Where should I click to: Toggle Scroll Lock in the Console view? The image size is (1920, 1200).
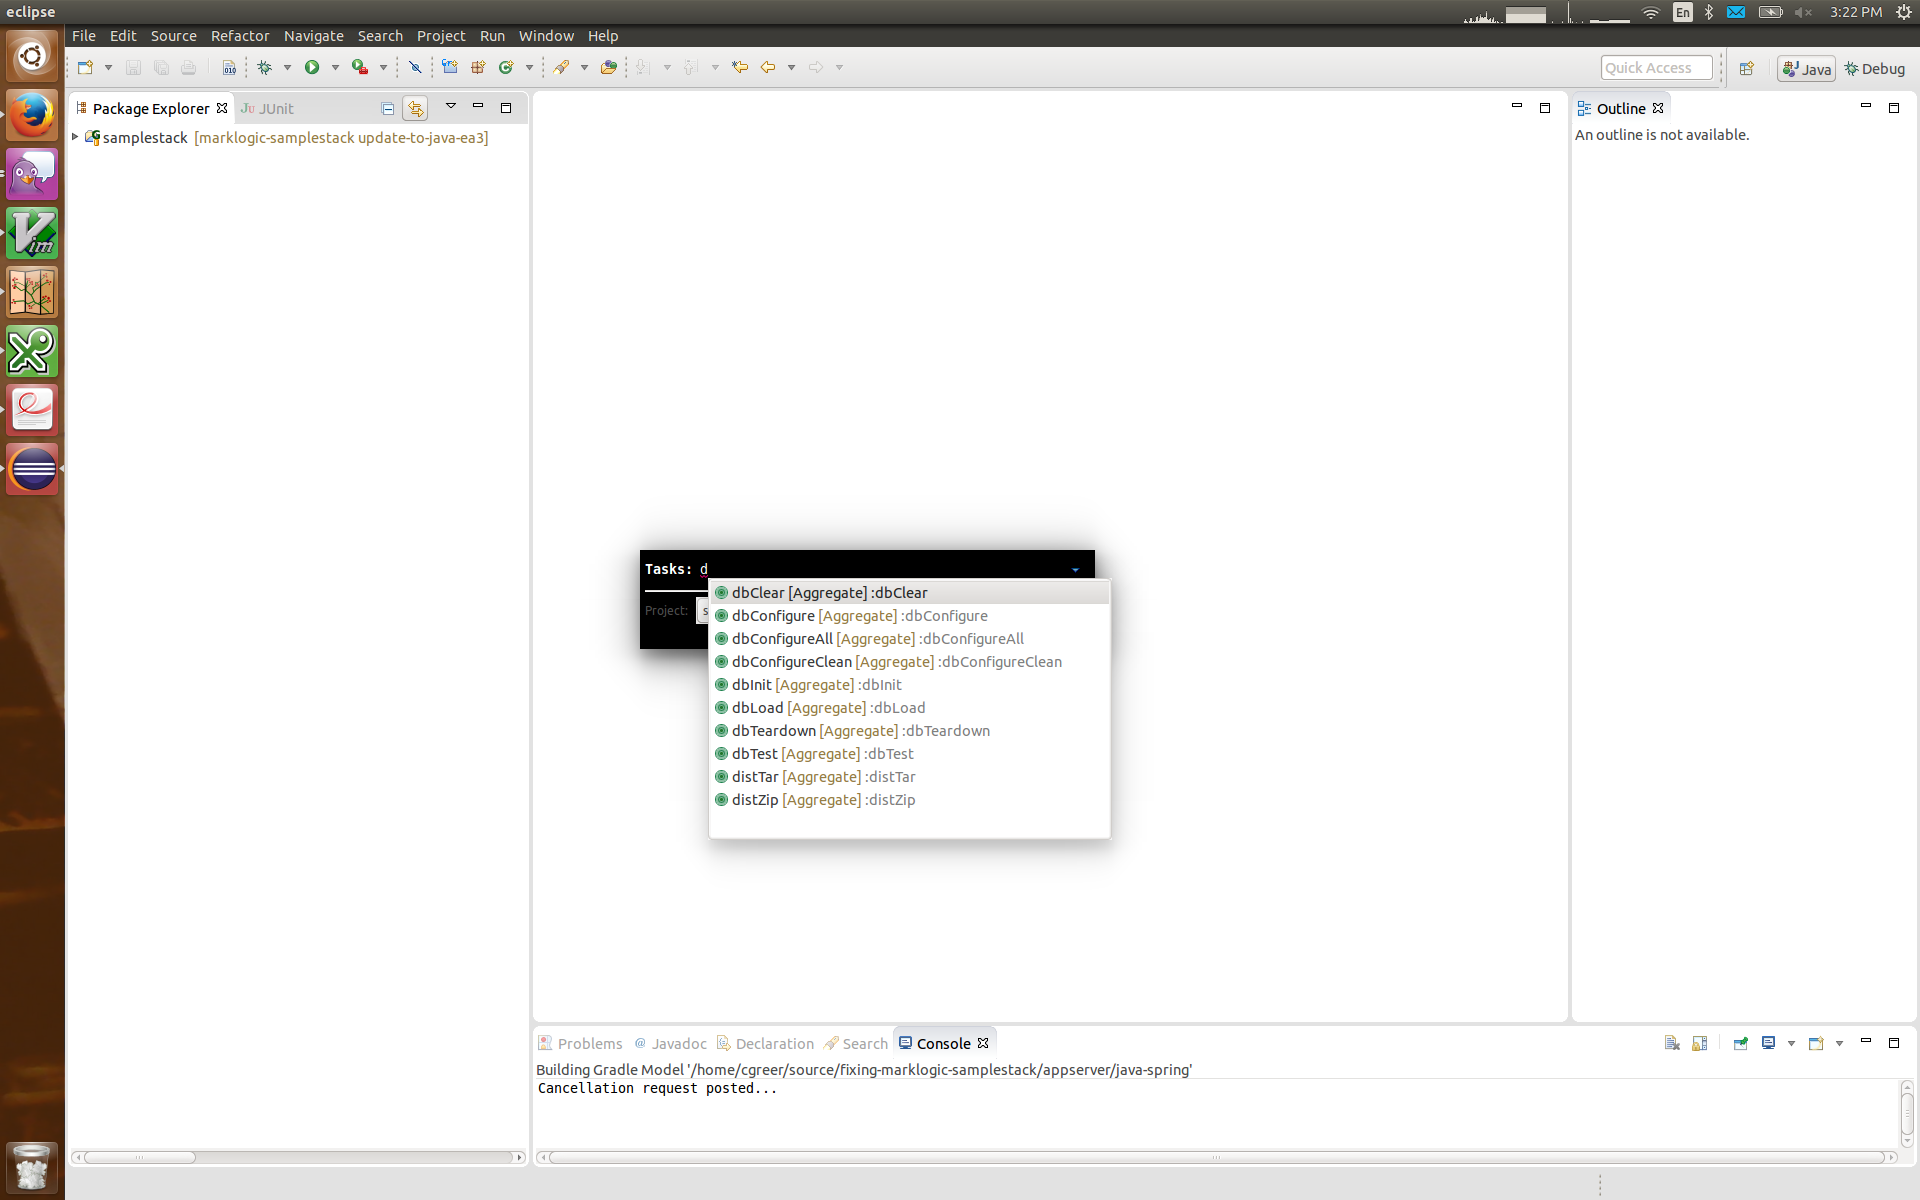click(x=1699, y=1043)
